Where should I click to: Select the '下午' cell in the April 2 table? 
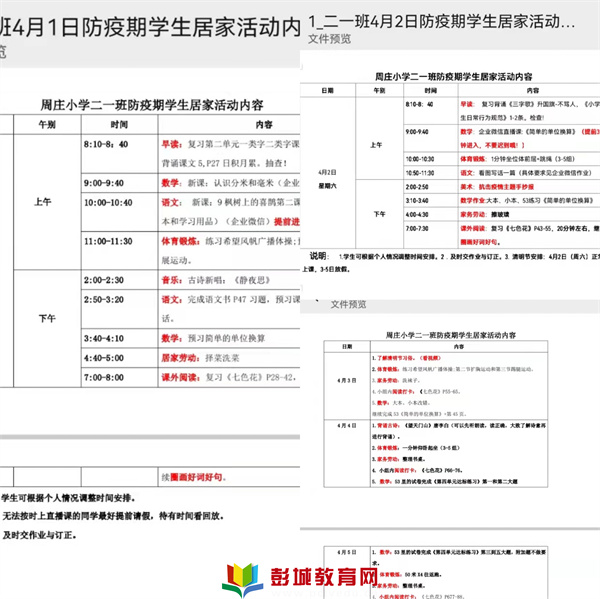pyautogui.click(x=379, y=214)
